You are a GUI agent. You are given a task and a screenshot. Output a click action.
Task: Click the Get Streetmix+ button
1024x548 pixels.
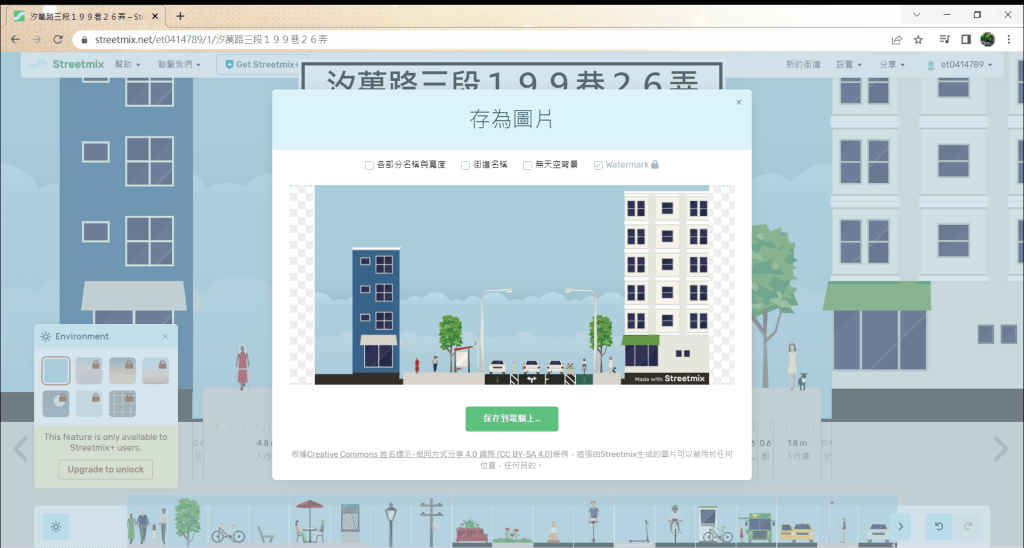tap(262, 64)
